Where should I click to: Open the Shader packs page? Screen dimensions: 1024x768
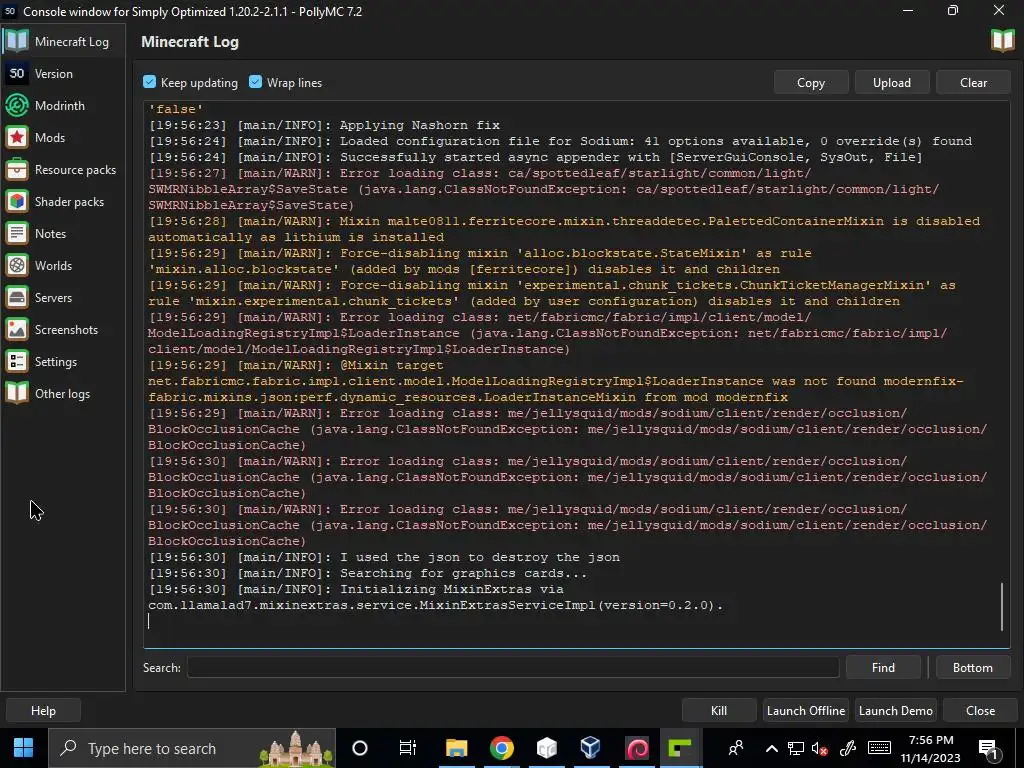[63, 202]
